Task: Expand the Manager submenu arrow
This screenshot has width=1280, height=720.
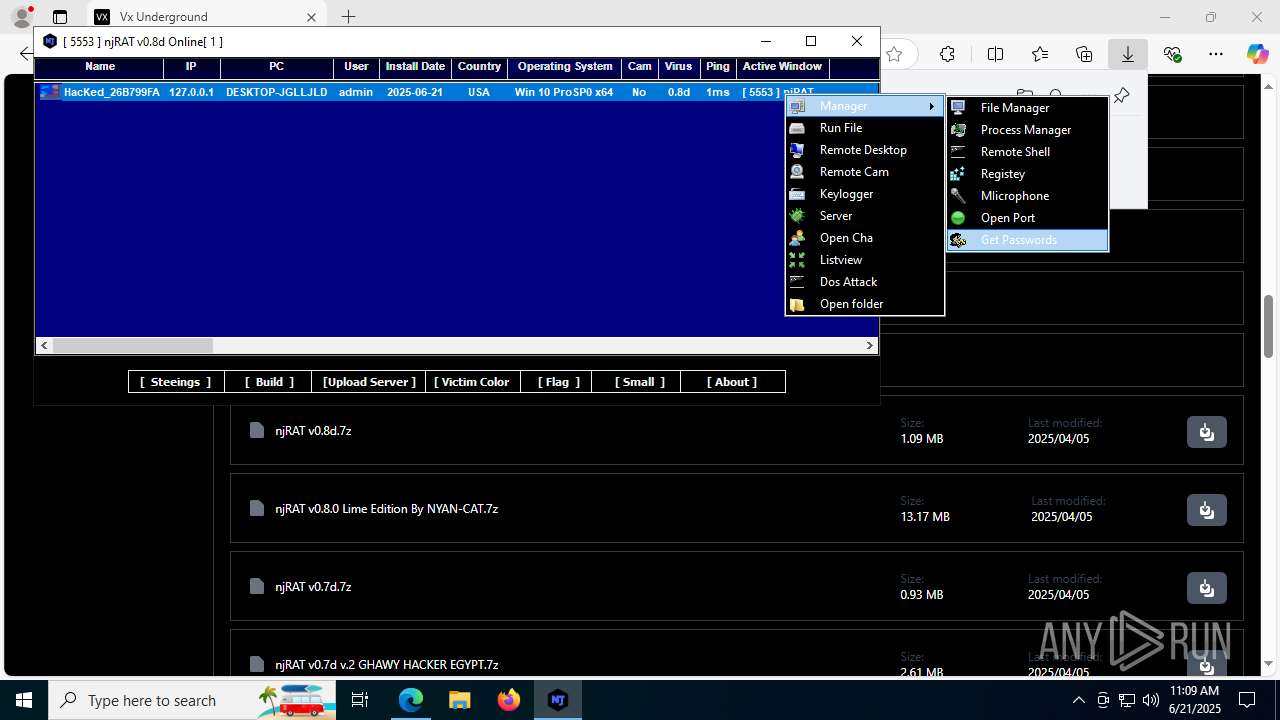Action: click(932, 106)
